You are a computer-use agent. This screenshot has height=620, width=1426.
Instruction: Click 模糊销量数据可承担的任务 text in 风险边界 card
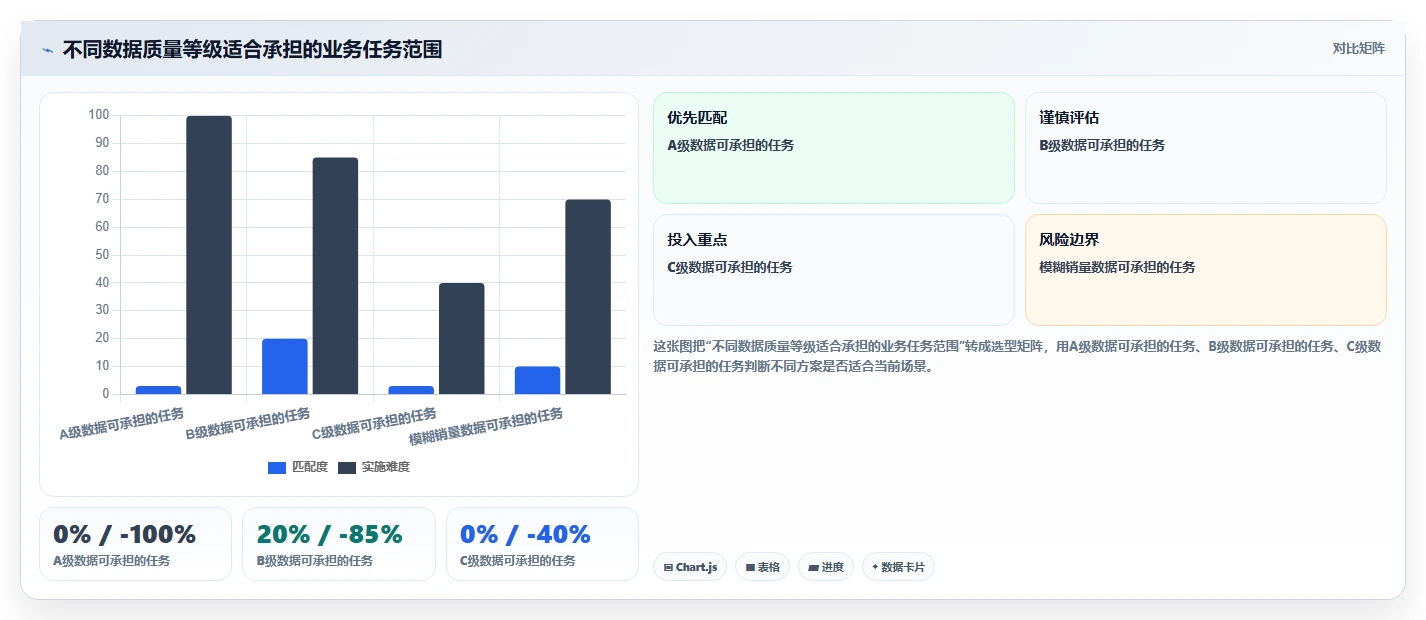1117,267
